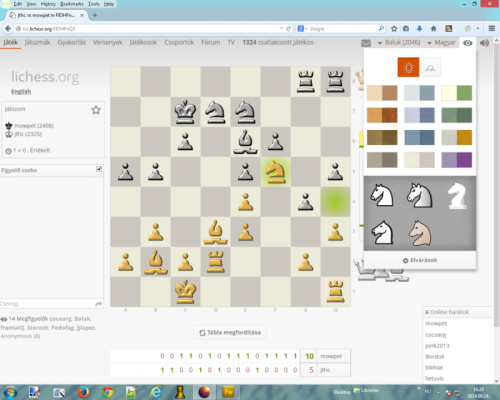Toggle the Figyelő szoba checkbox
Viewport: 500px width, 400px height.
[99, 169]
